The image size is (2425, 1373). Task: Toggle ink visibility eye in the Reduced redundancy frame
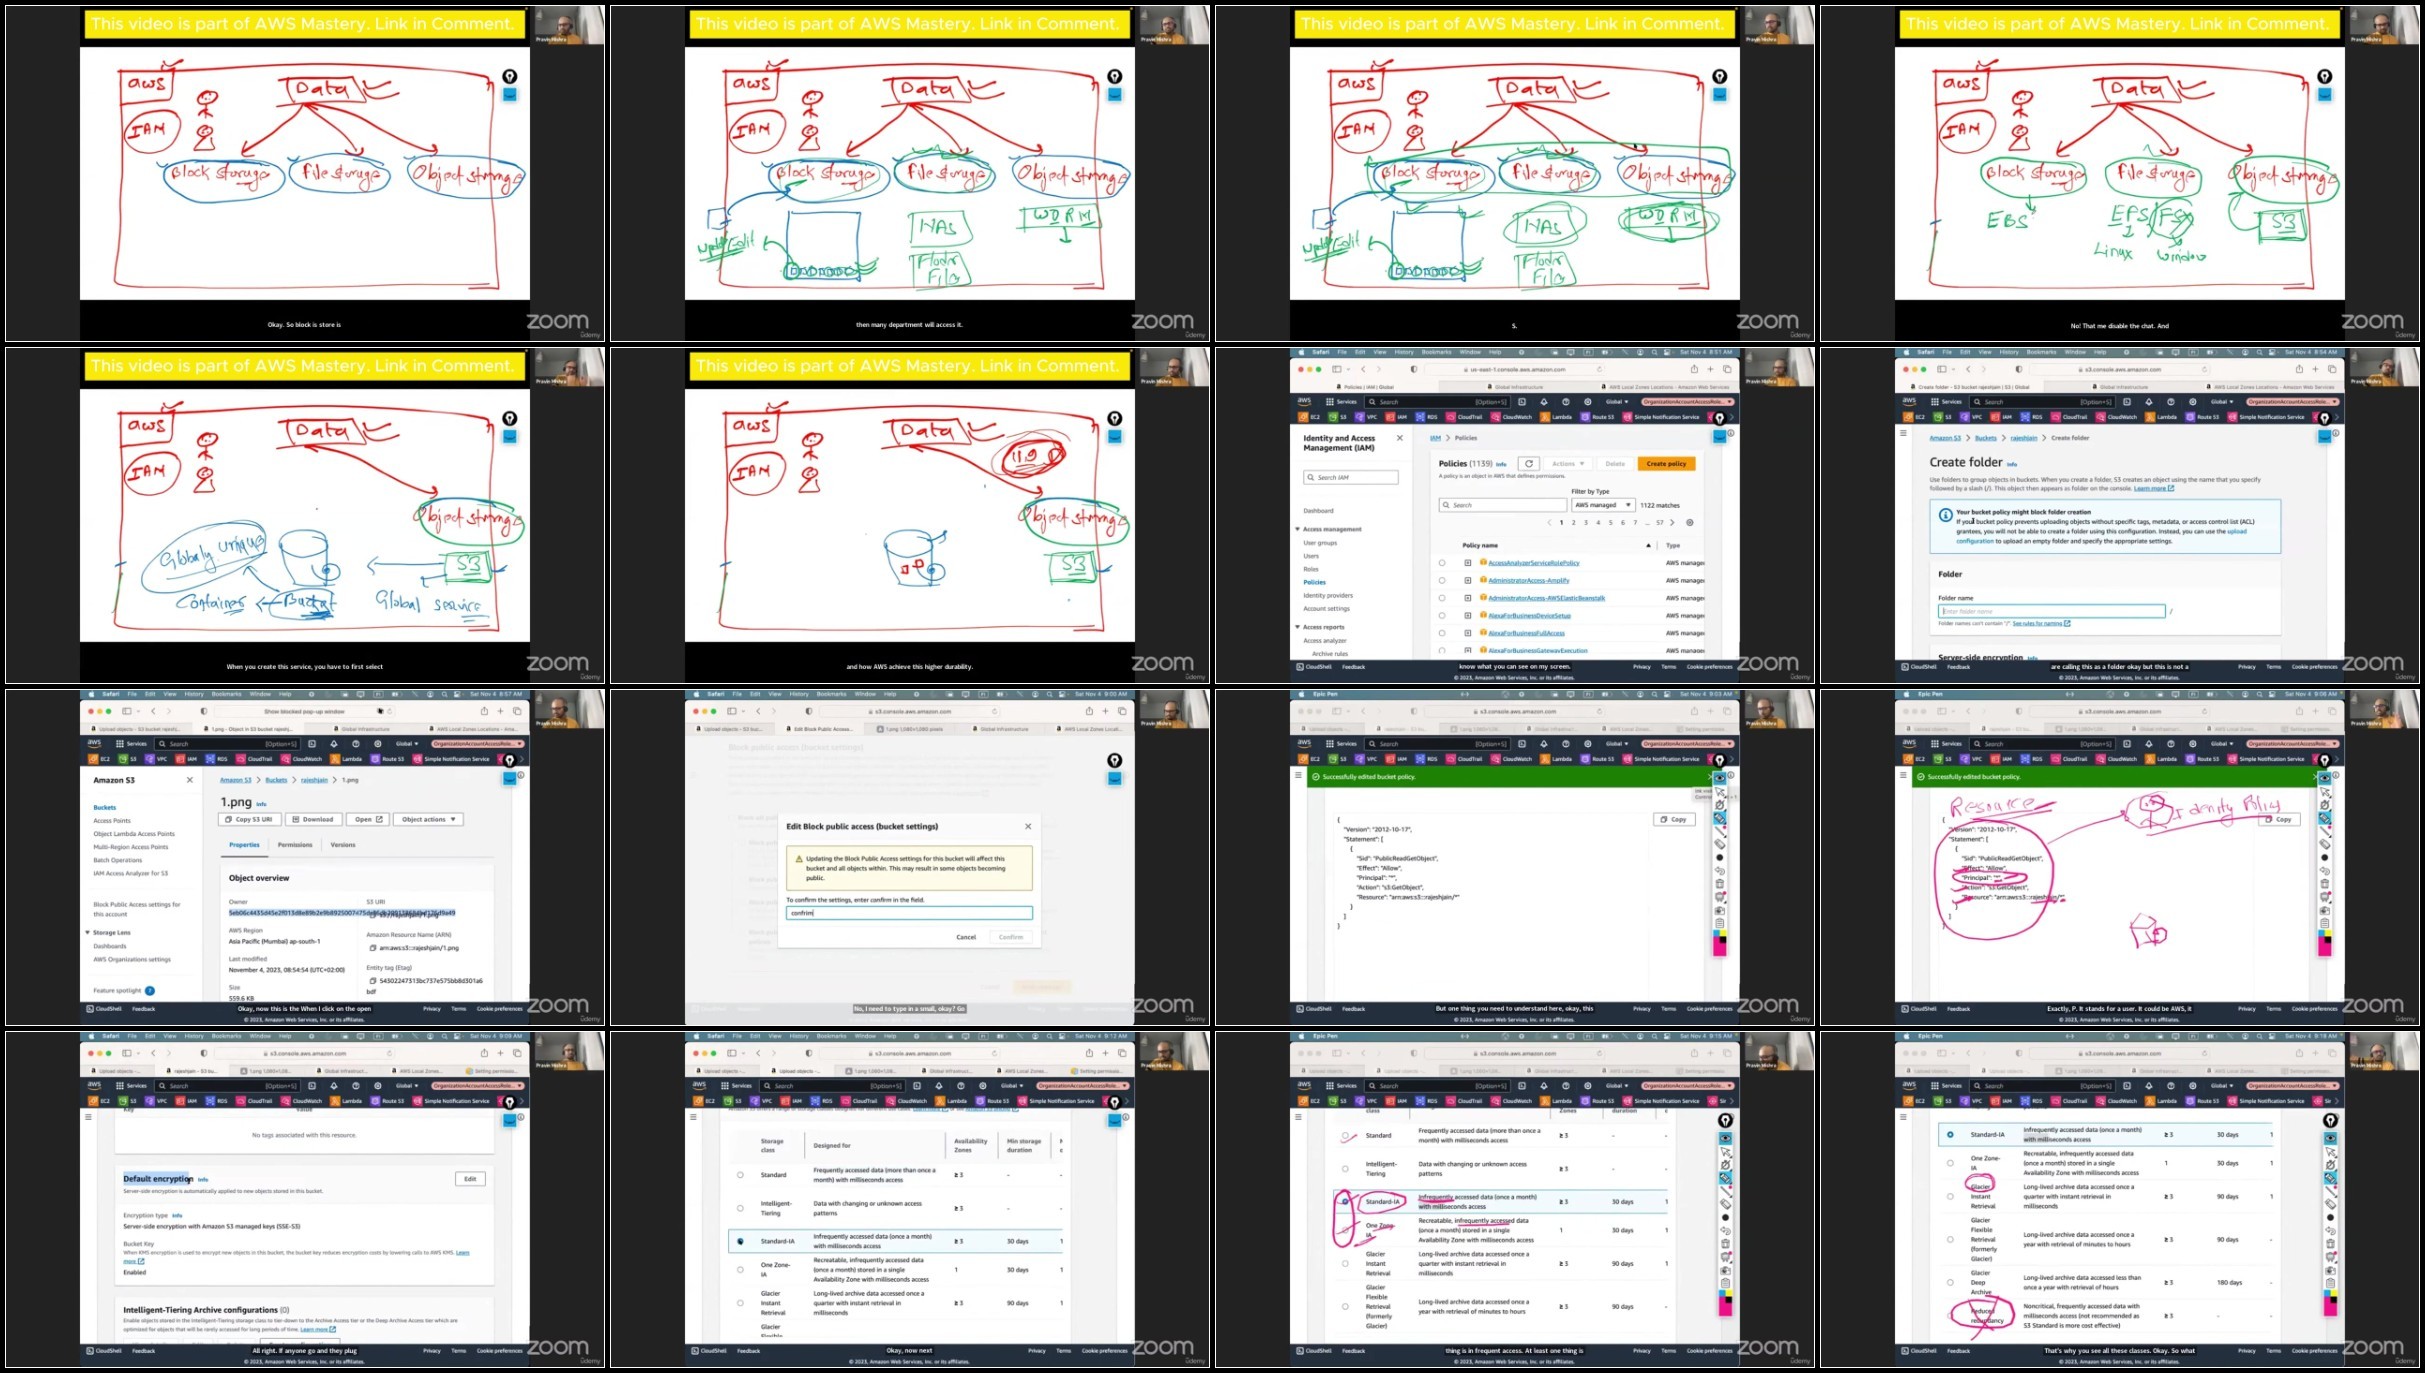click(x=2331, y=1138)
